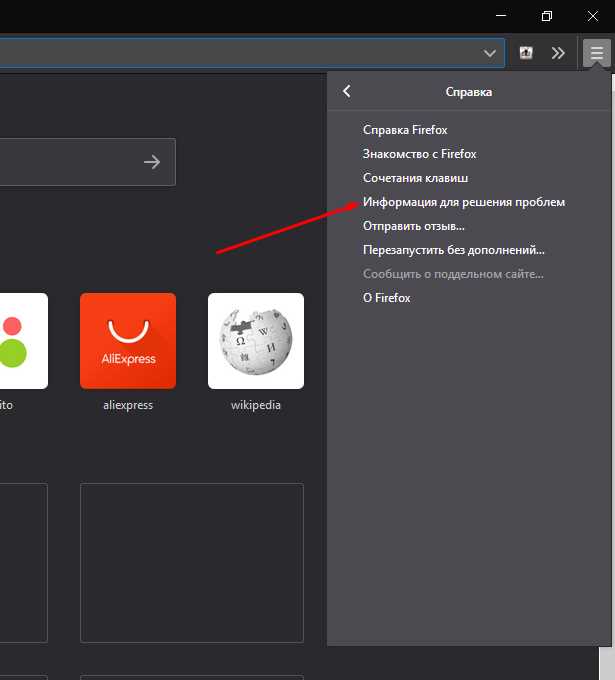Image resolution: width=615 pixels, height=680 pixels.
Task: Open the red and green dots site tile
Action: tap(24, 341)
